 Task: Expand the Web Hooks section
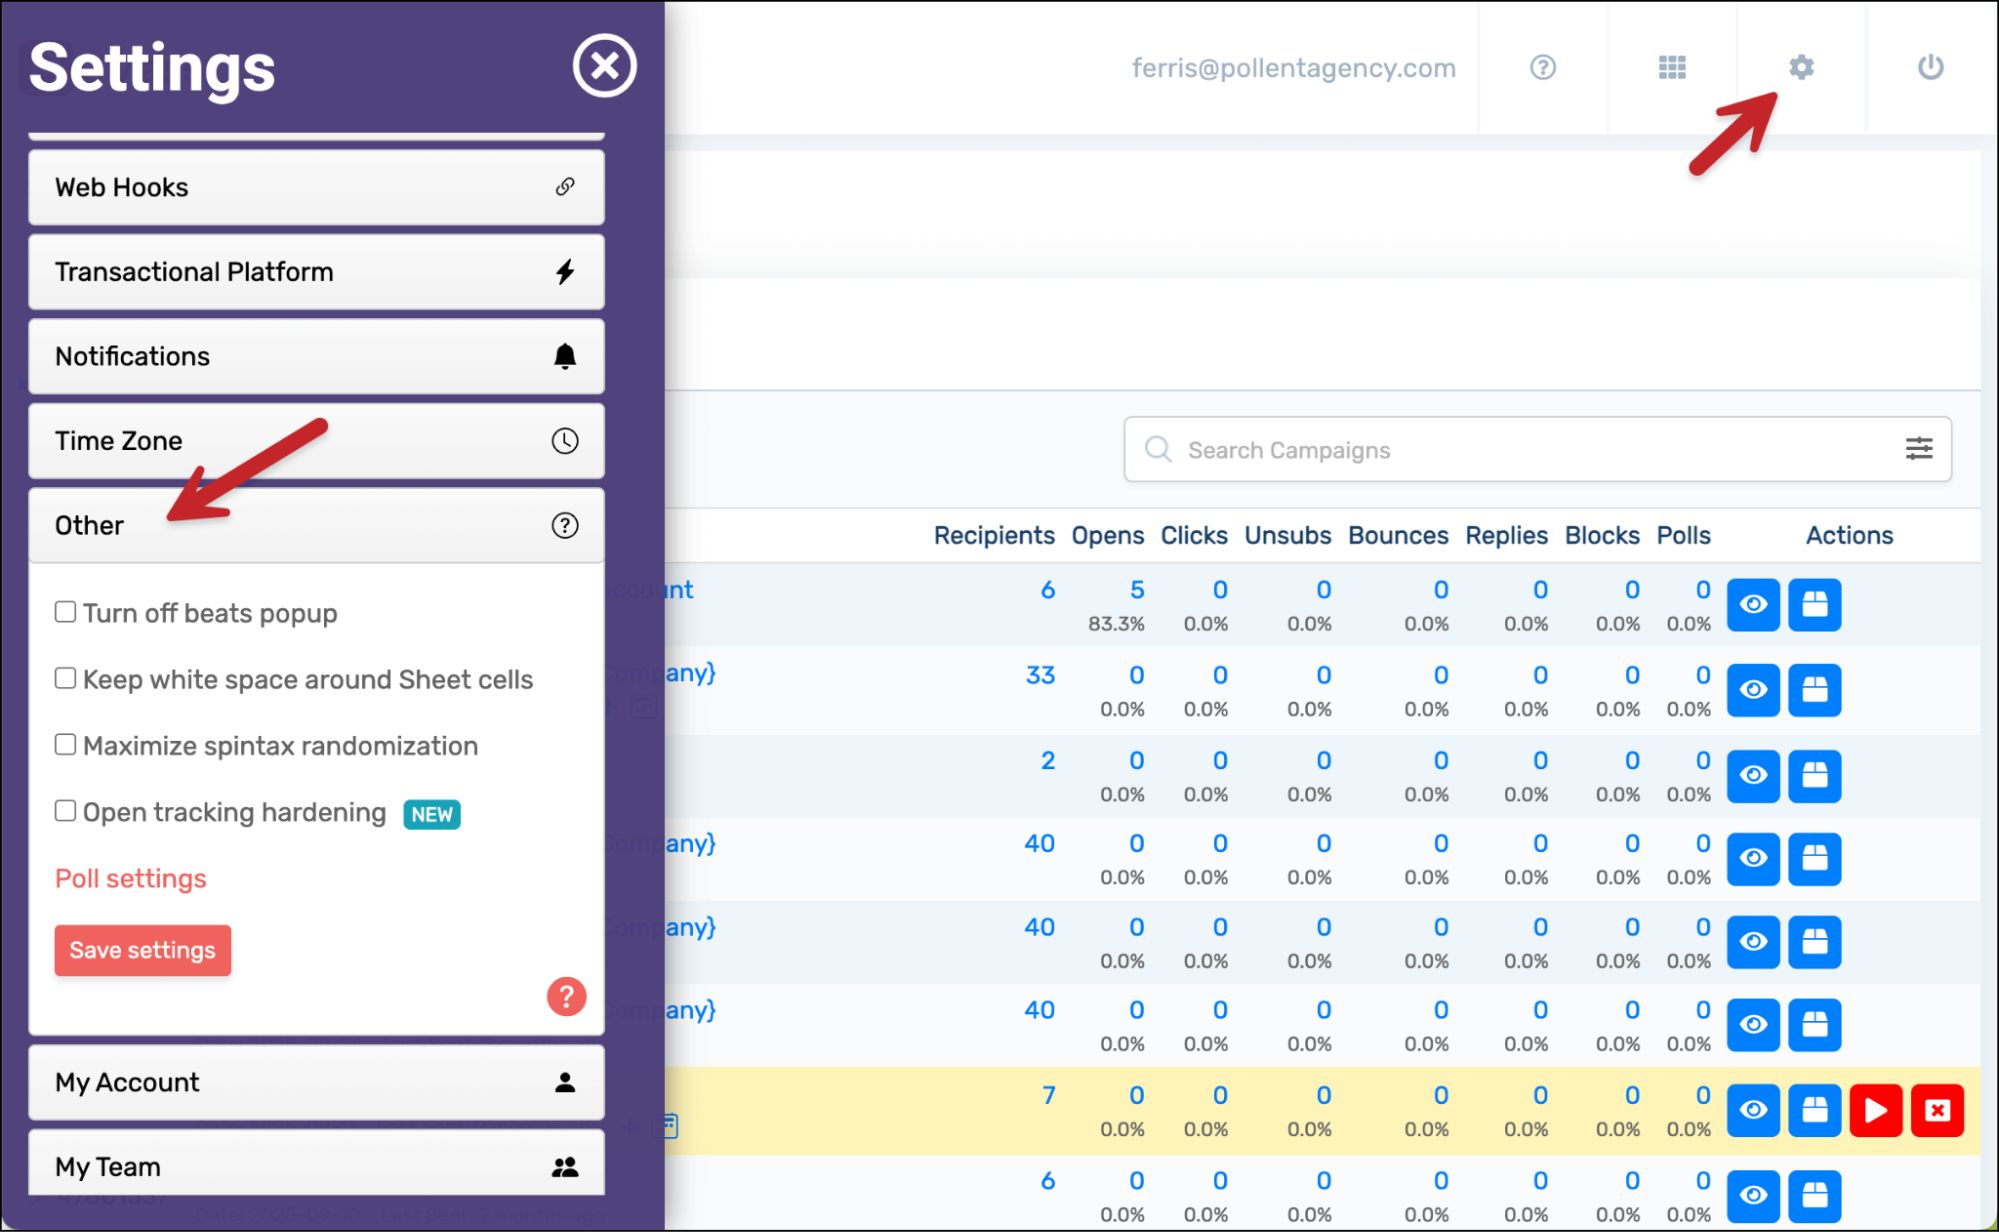pyautogui.click(x=316, y=187)
